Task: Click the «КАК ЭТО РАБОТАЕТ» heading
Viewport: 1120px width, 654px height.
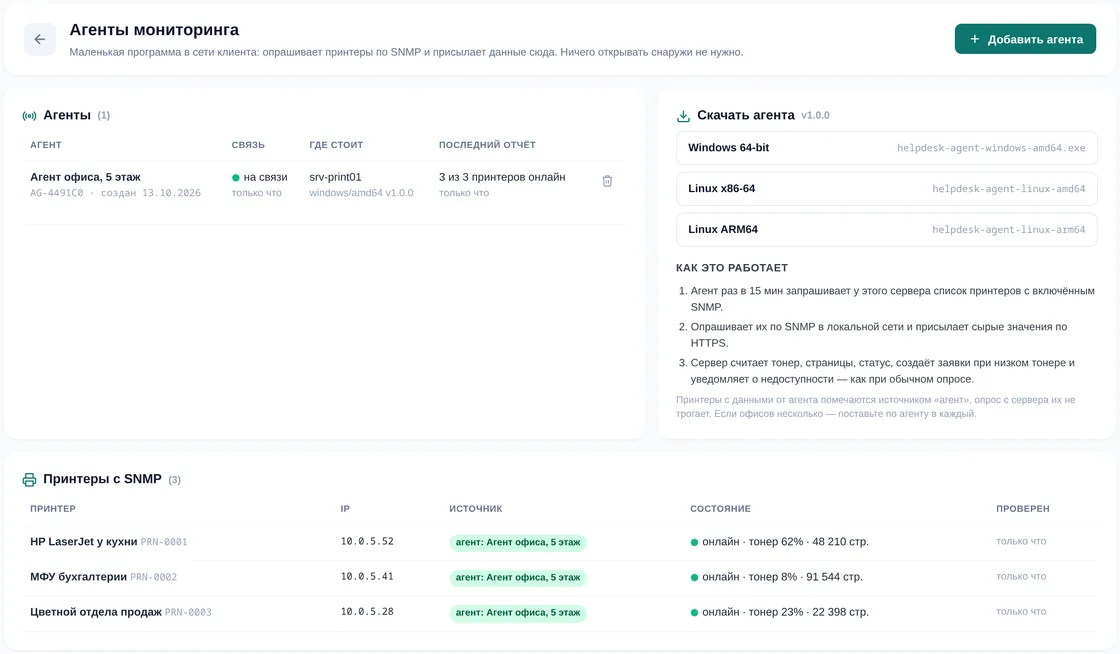Action: [732, 268]
